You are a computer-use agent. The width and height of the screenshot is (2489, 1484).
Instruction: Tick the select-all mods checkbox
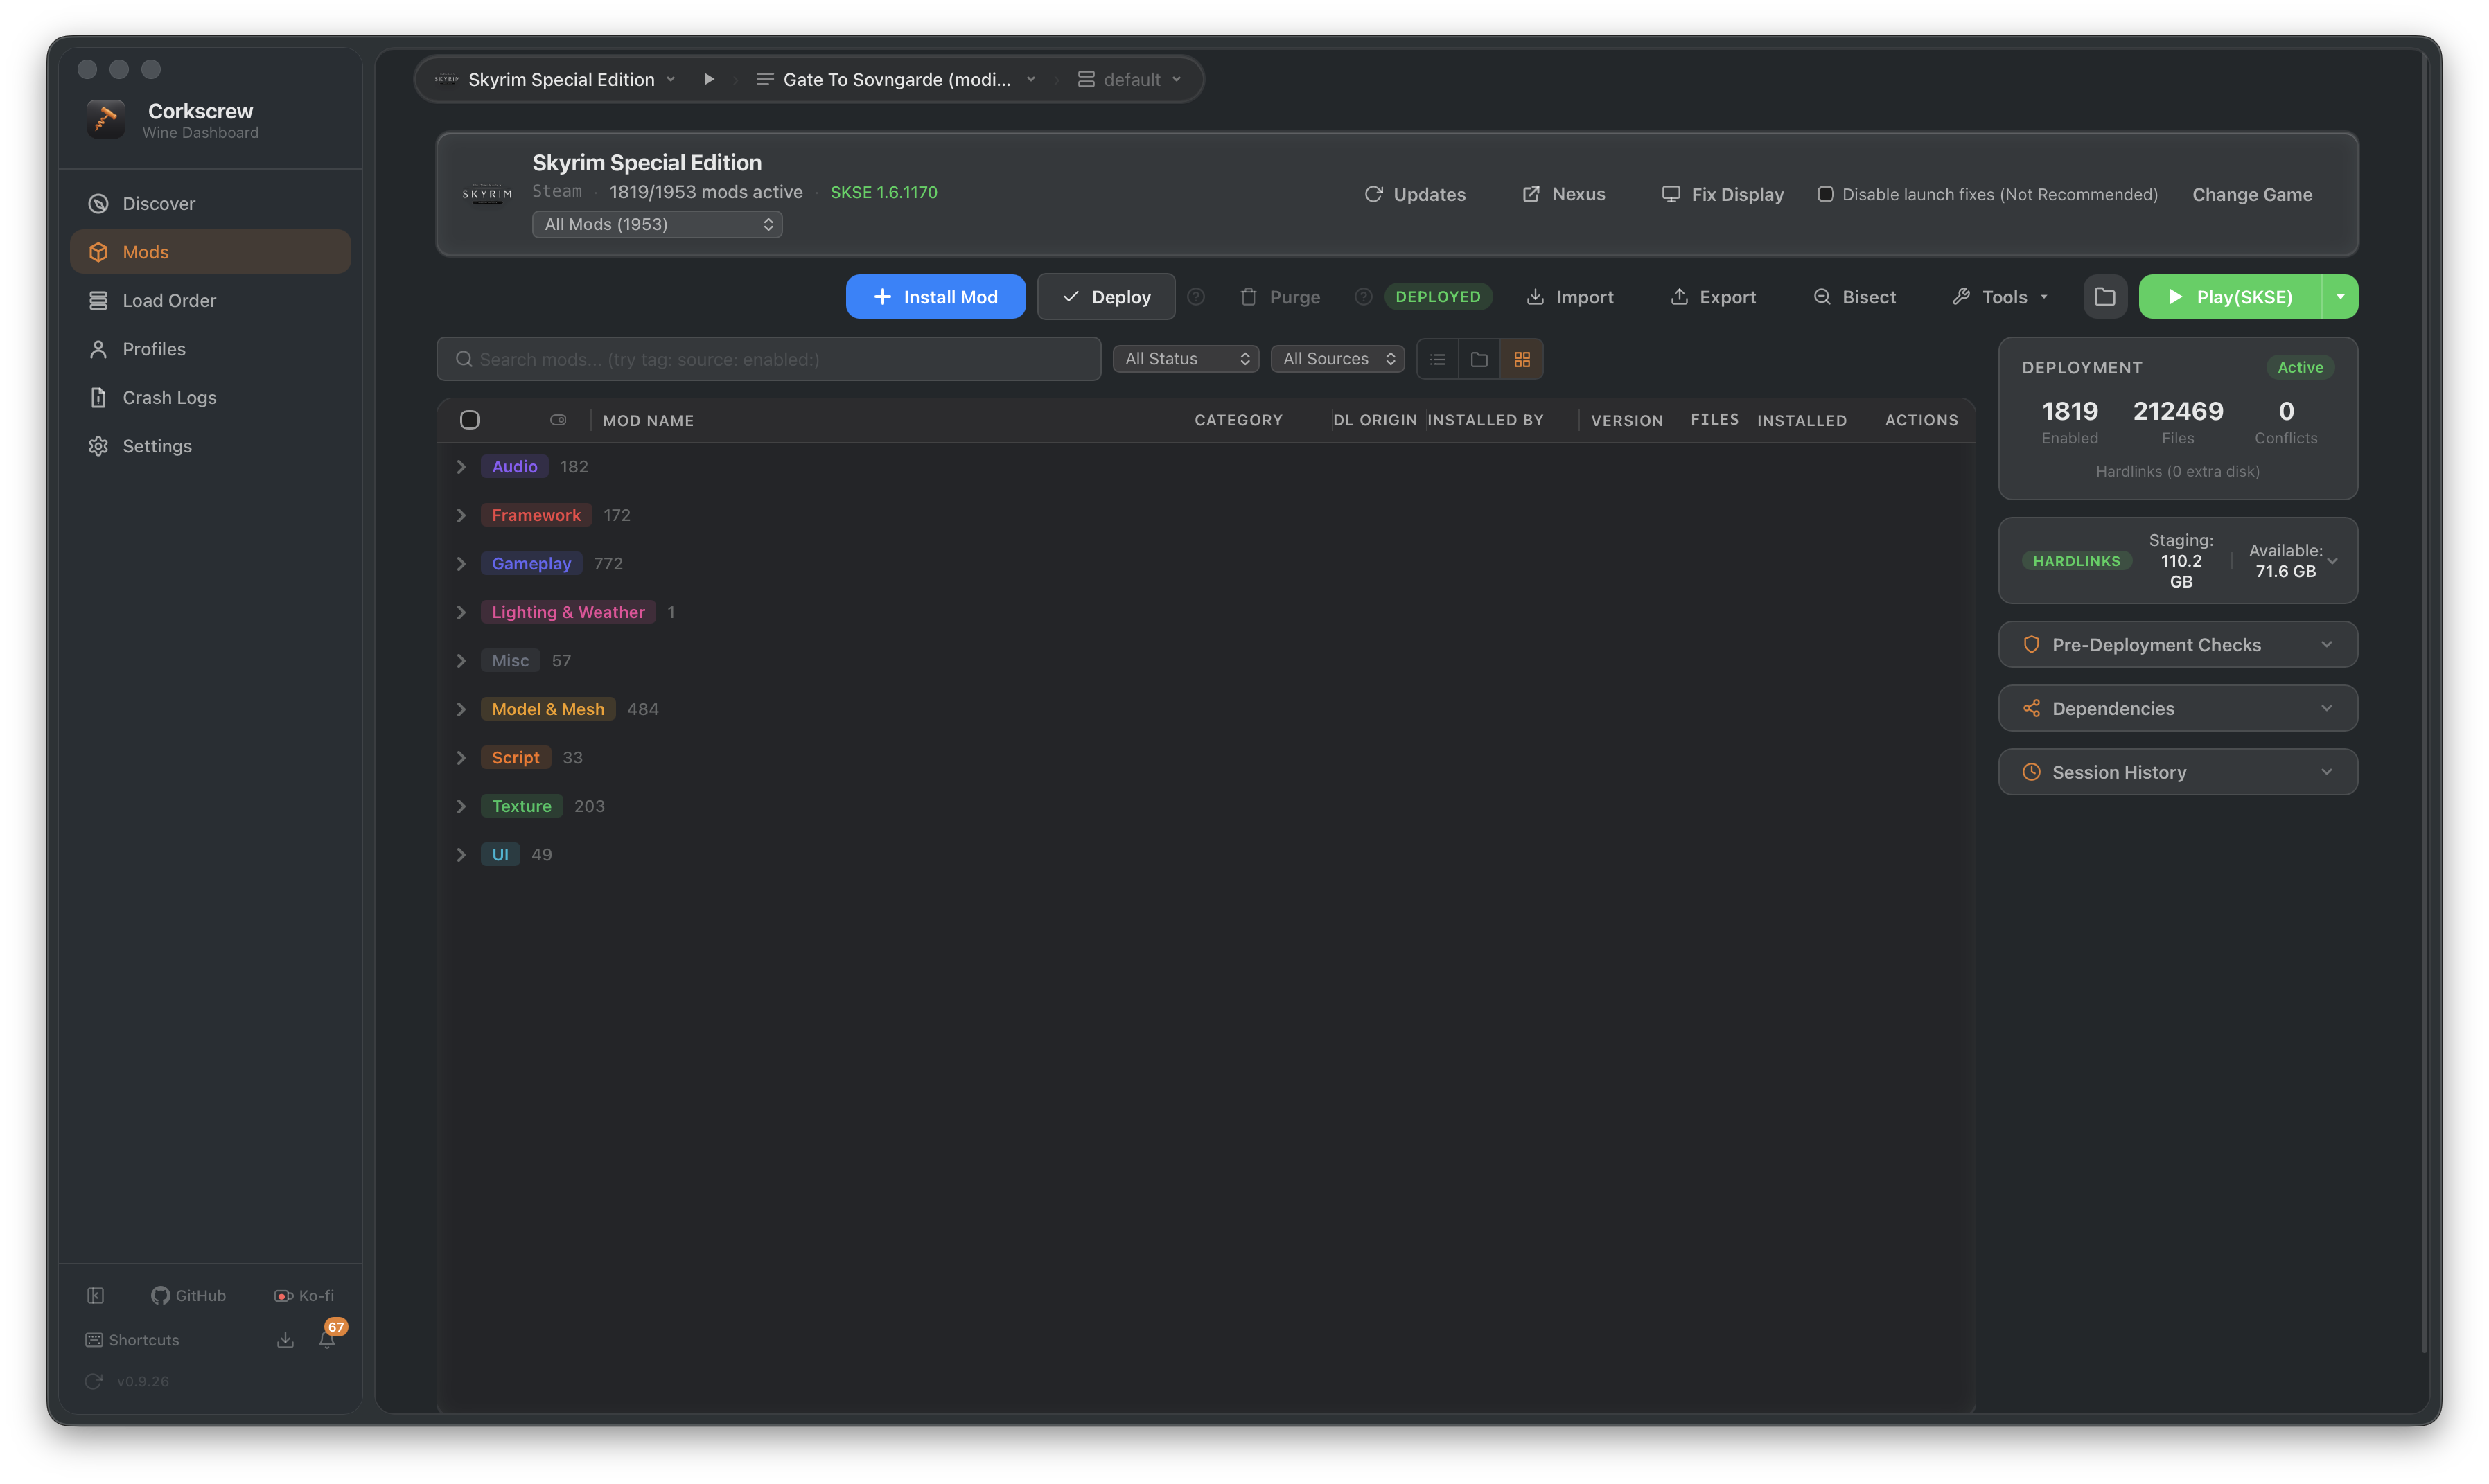point(470,420)
